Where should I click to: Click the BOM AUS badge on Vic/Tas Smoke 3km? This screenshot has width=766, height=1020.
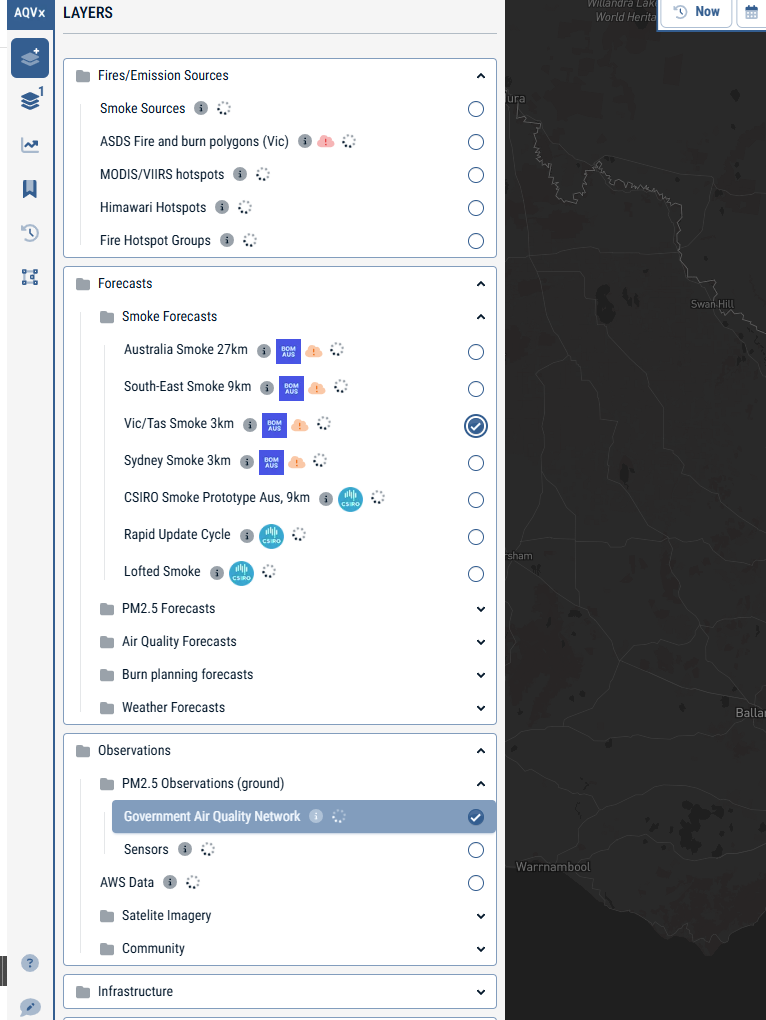[274, 425]
